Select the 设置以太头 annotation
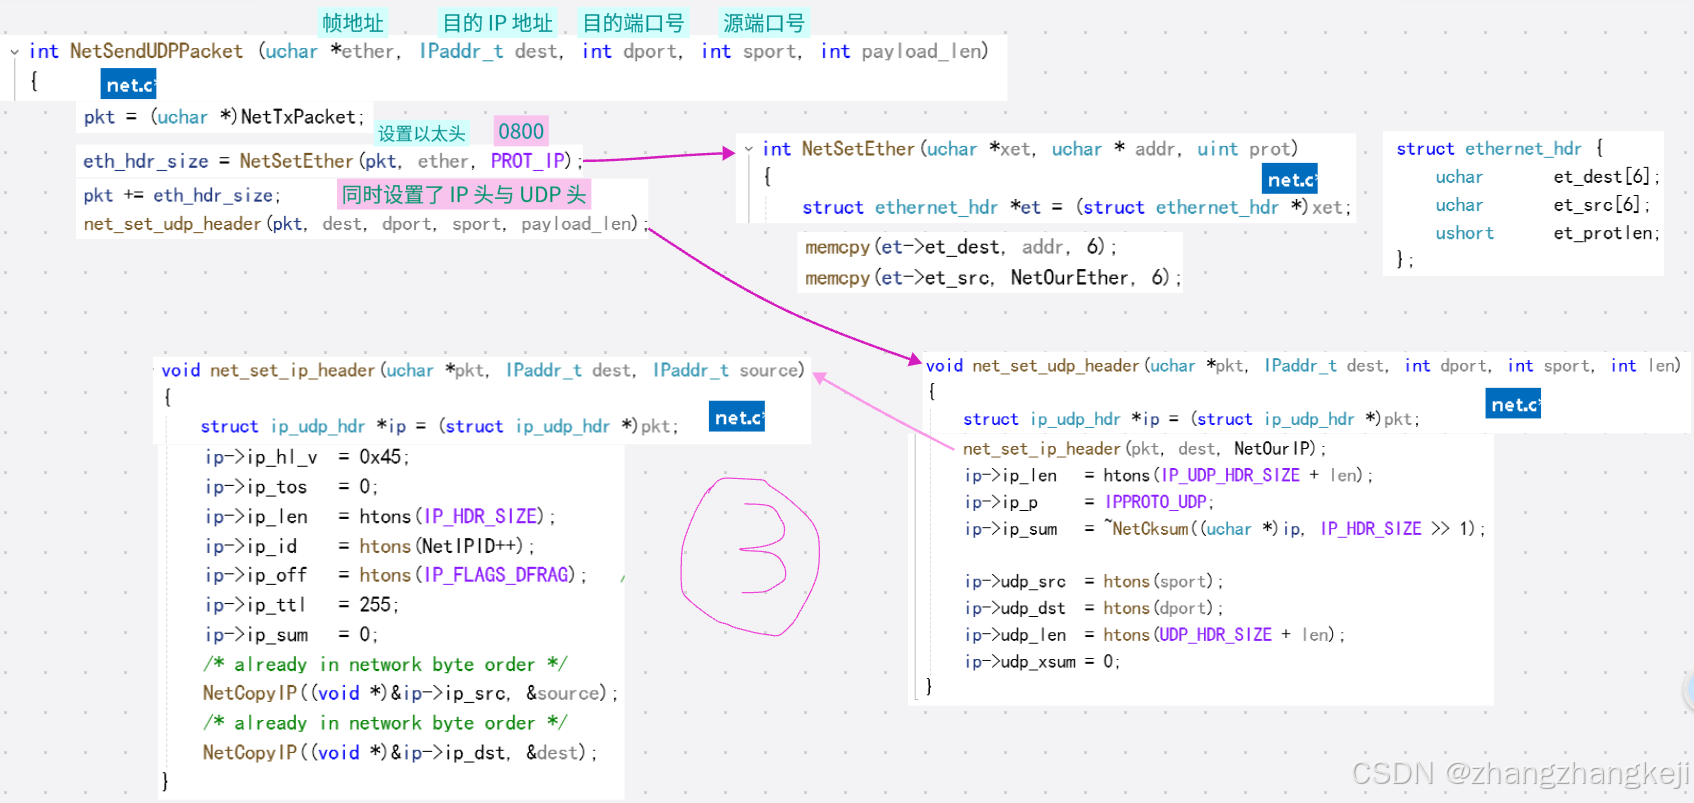The width and height of the screenshot is (1694, 803). (x=421, y=133)
